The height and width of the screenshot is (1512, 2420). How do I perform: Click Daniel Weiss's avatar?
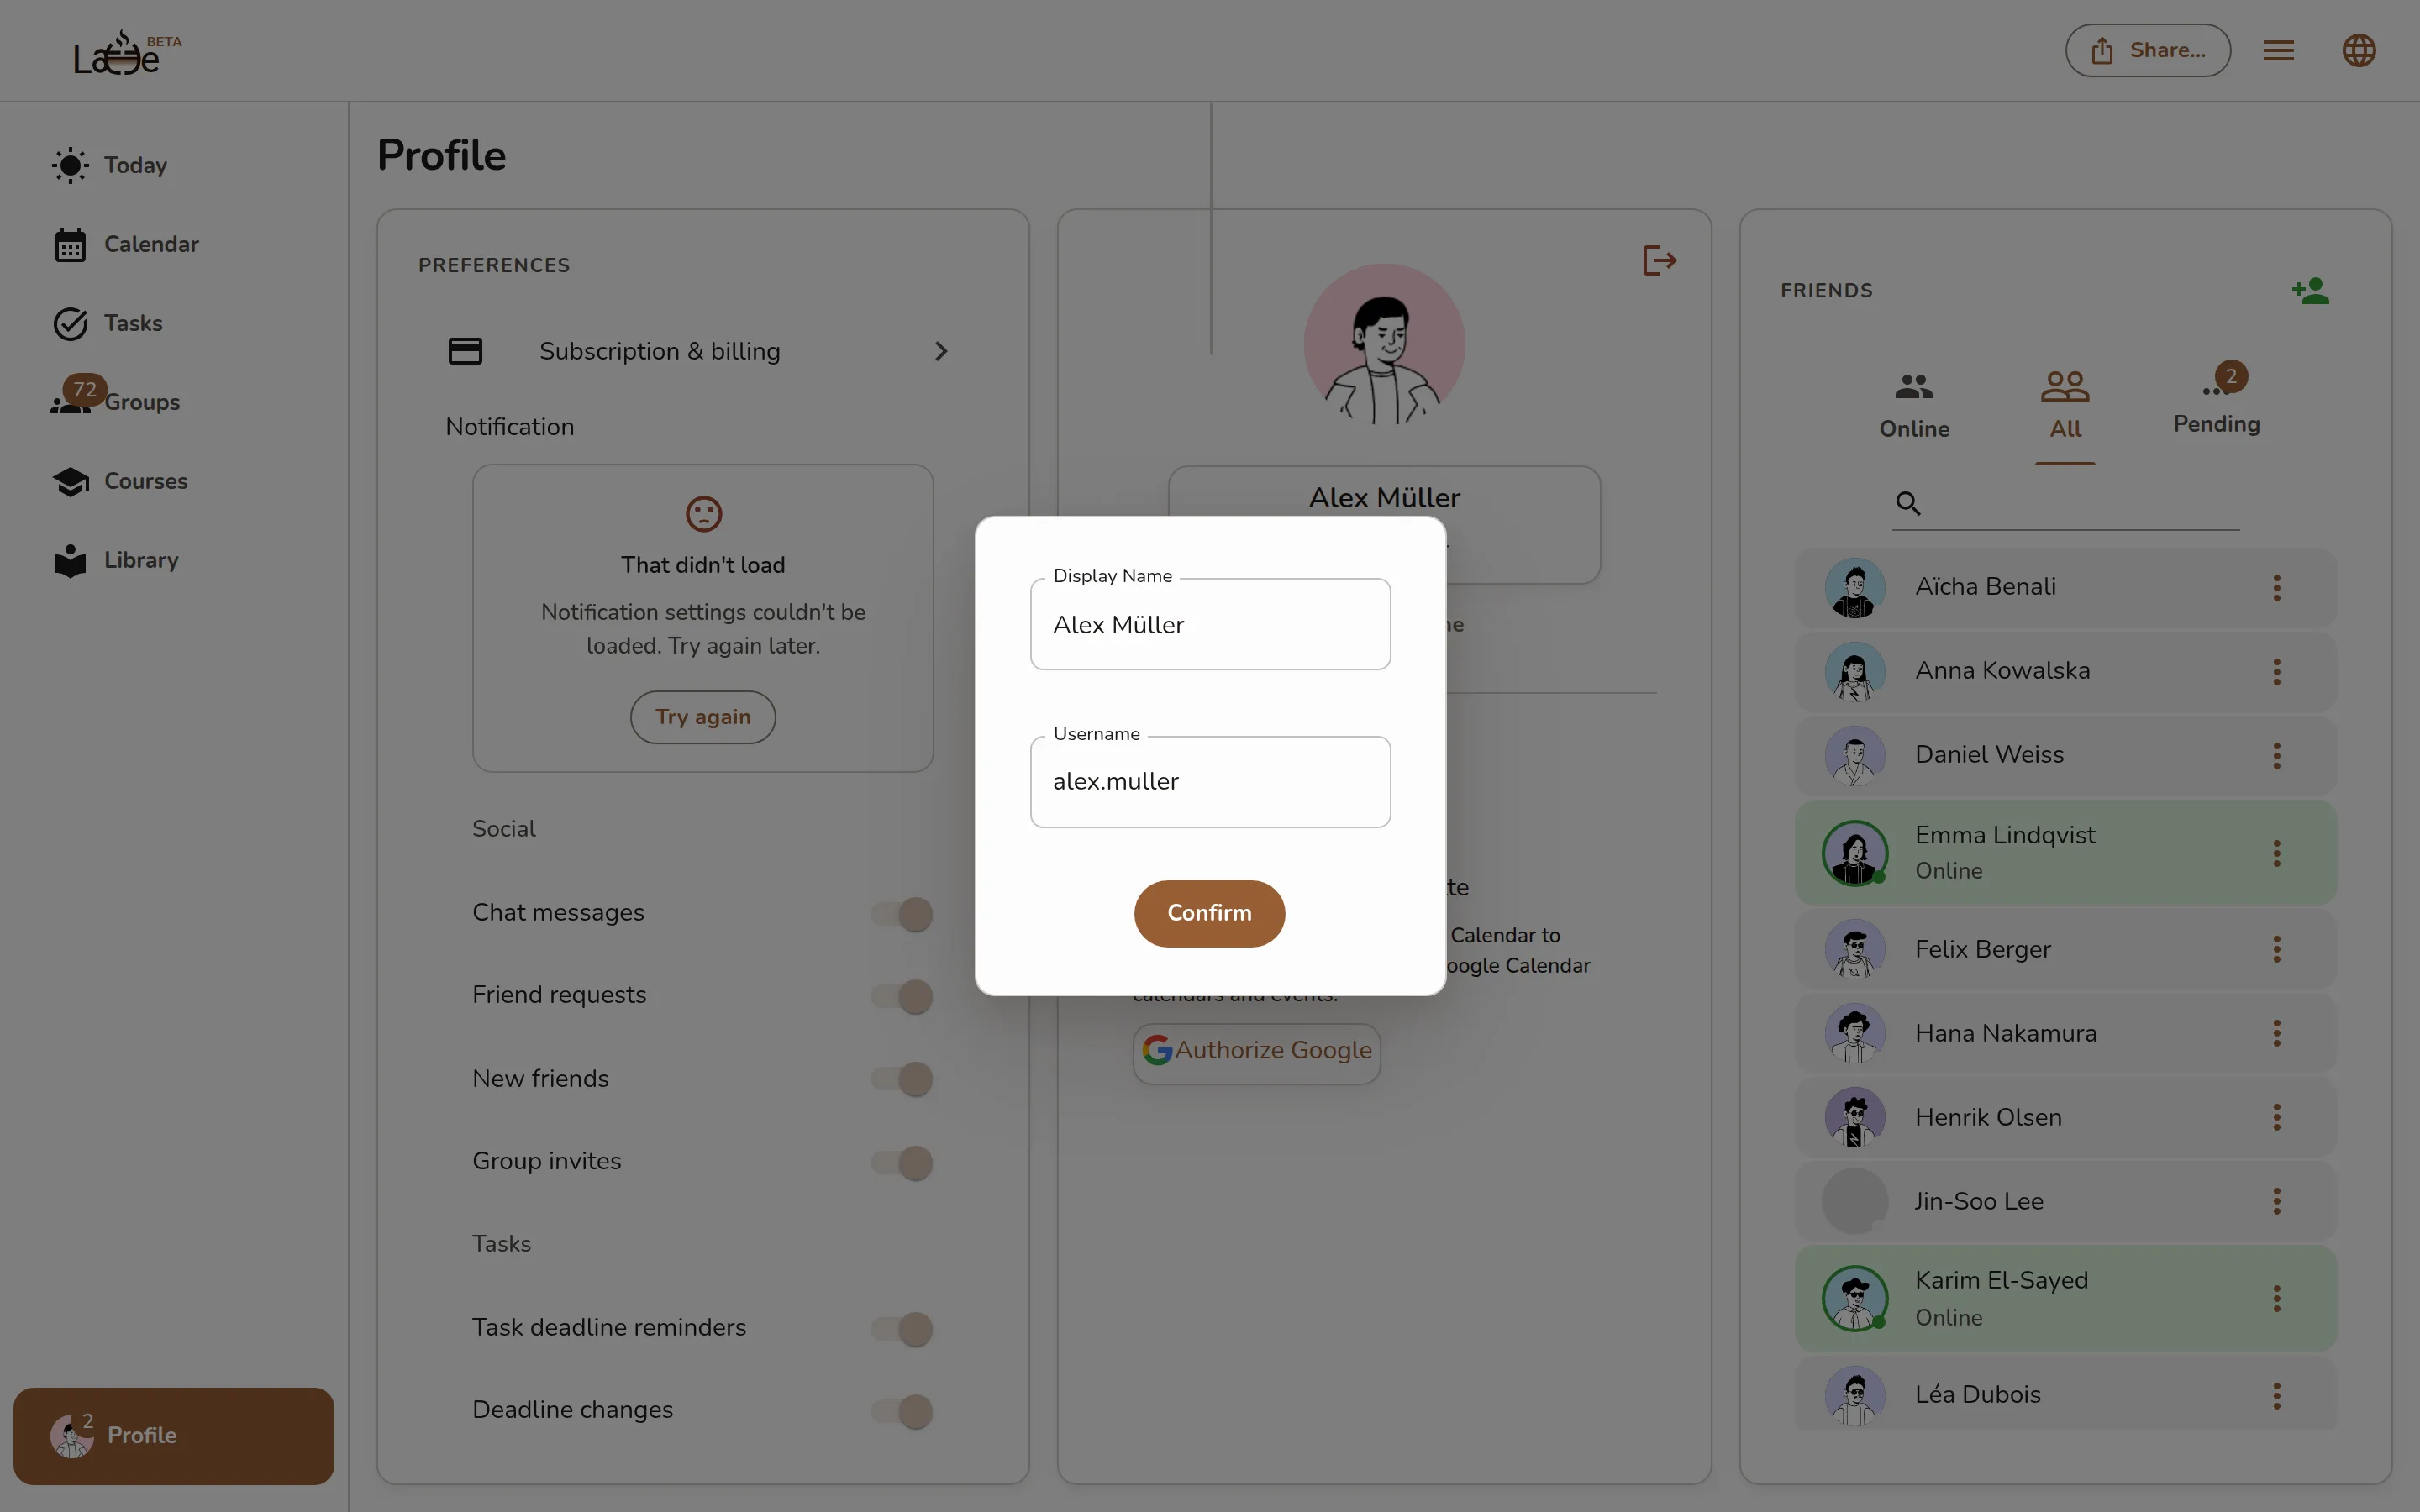tap(1855, 756)
